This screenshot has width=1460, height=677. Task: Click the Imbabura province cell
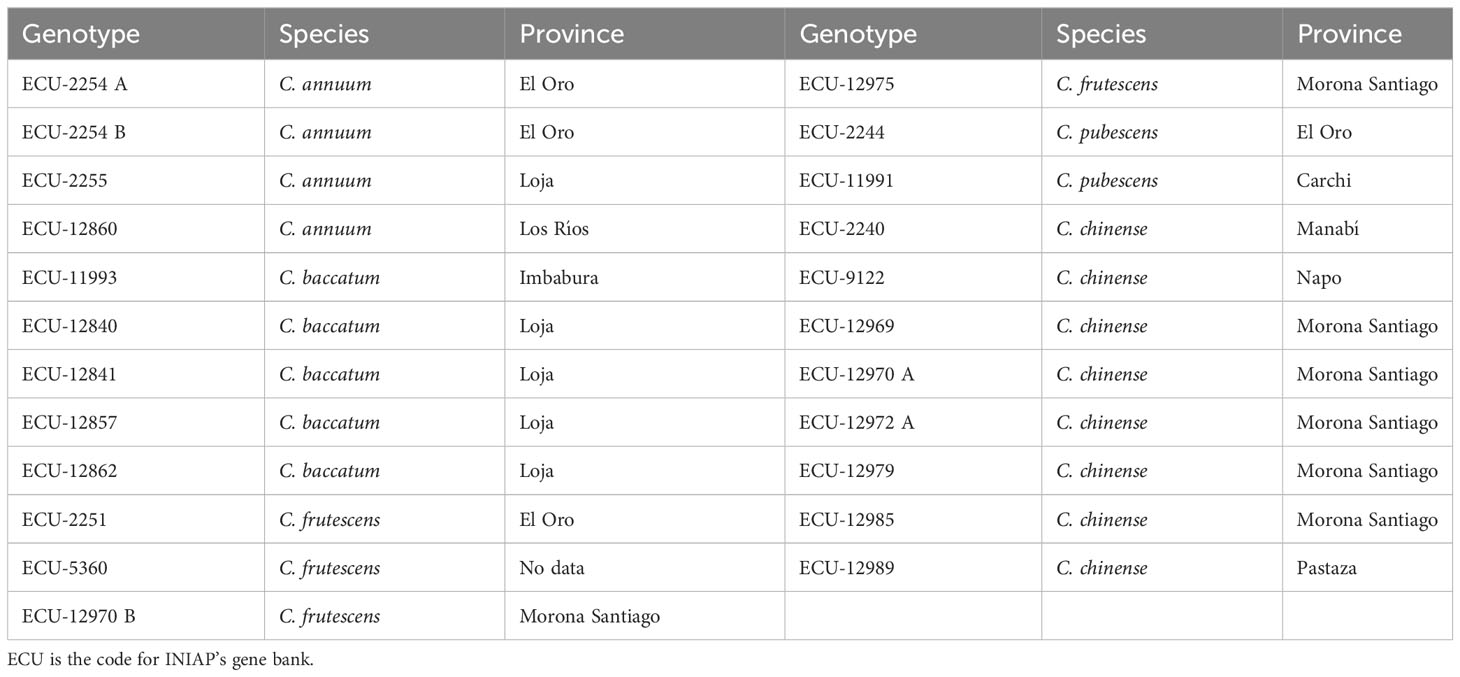(645, 278)
